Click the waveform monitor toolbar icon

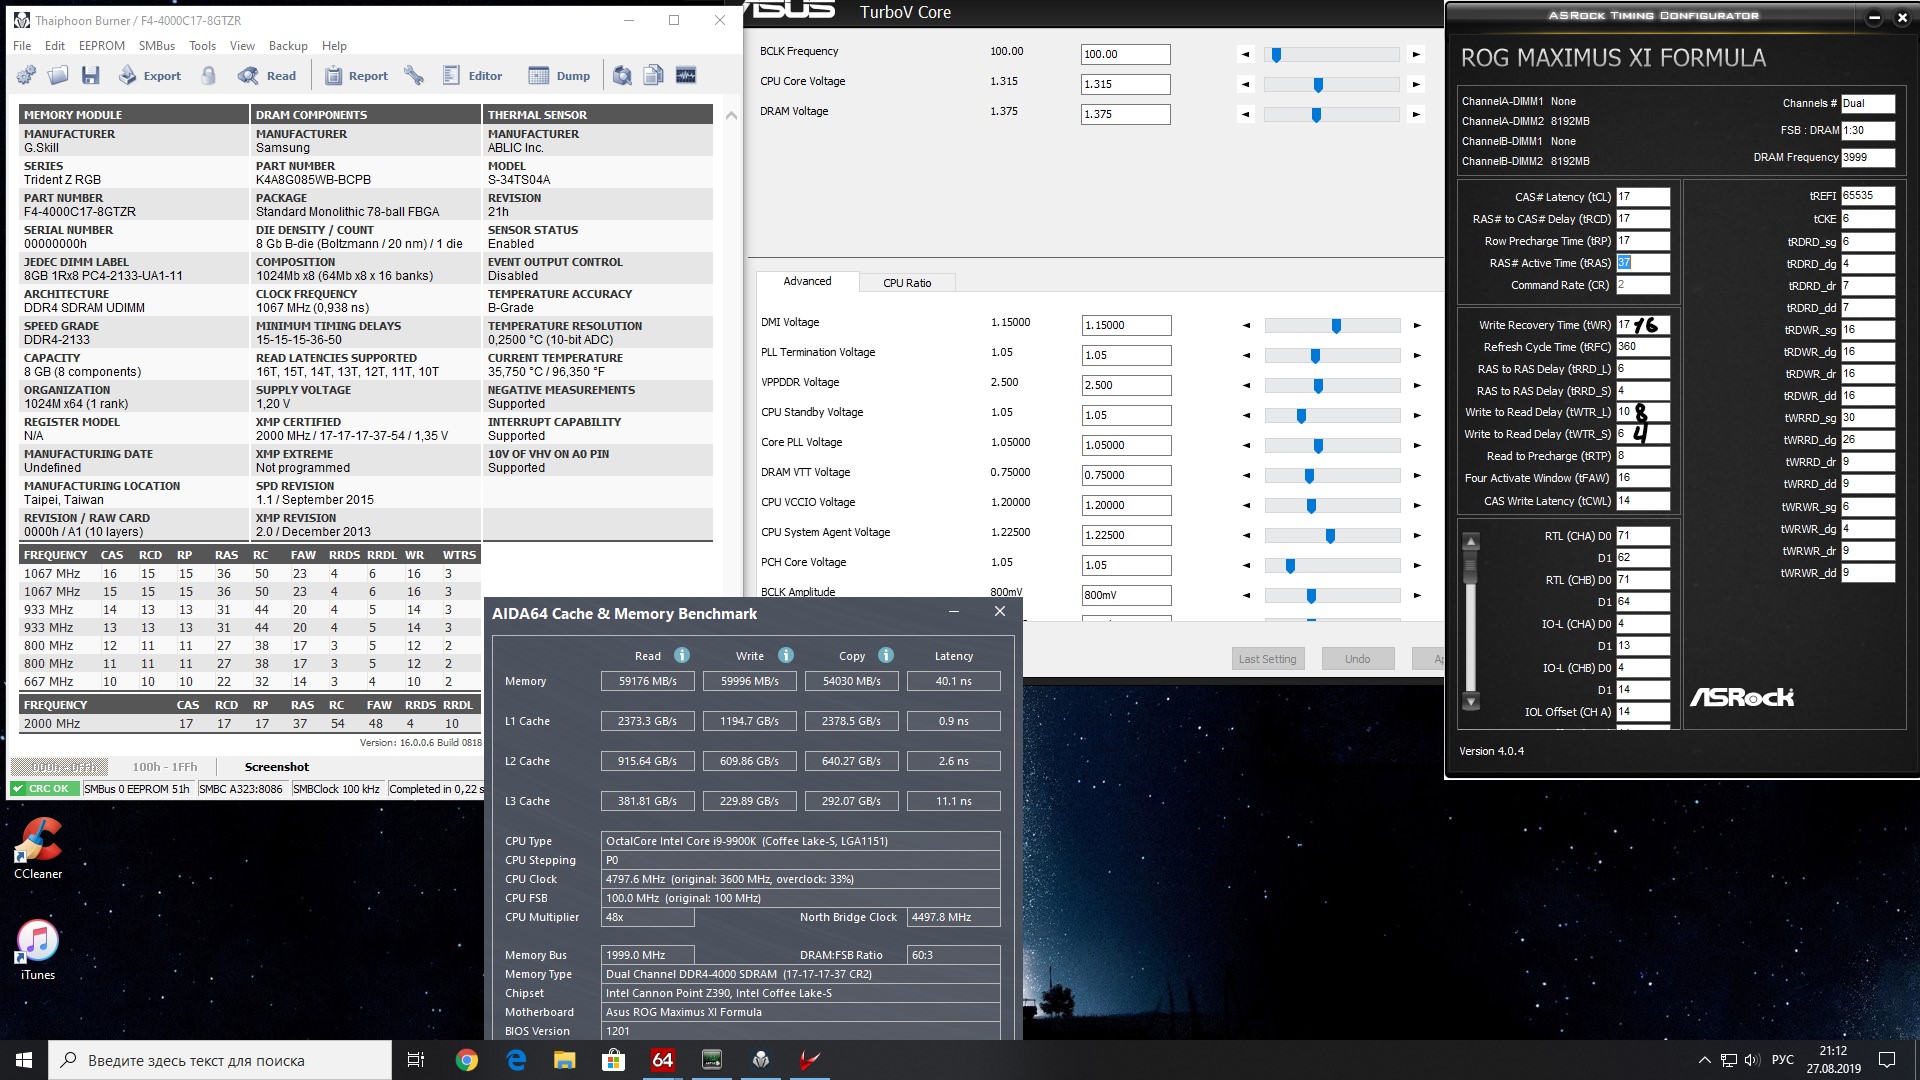coord(686,76)
